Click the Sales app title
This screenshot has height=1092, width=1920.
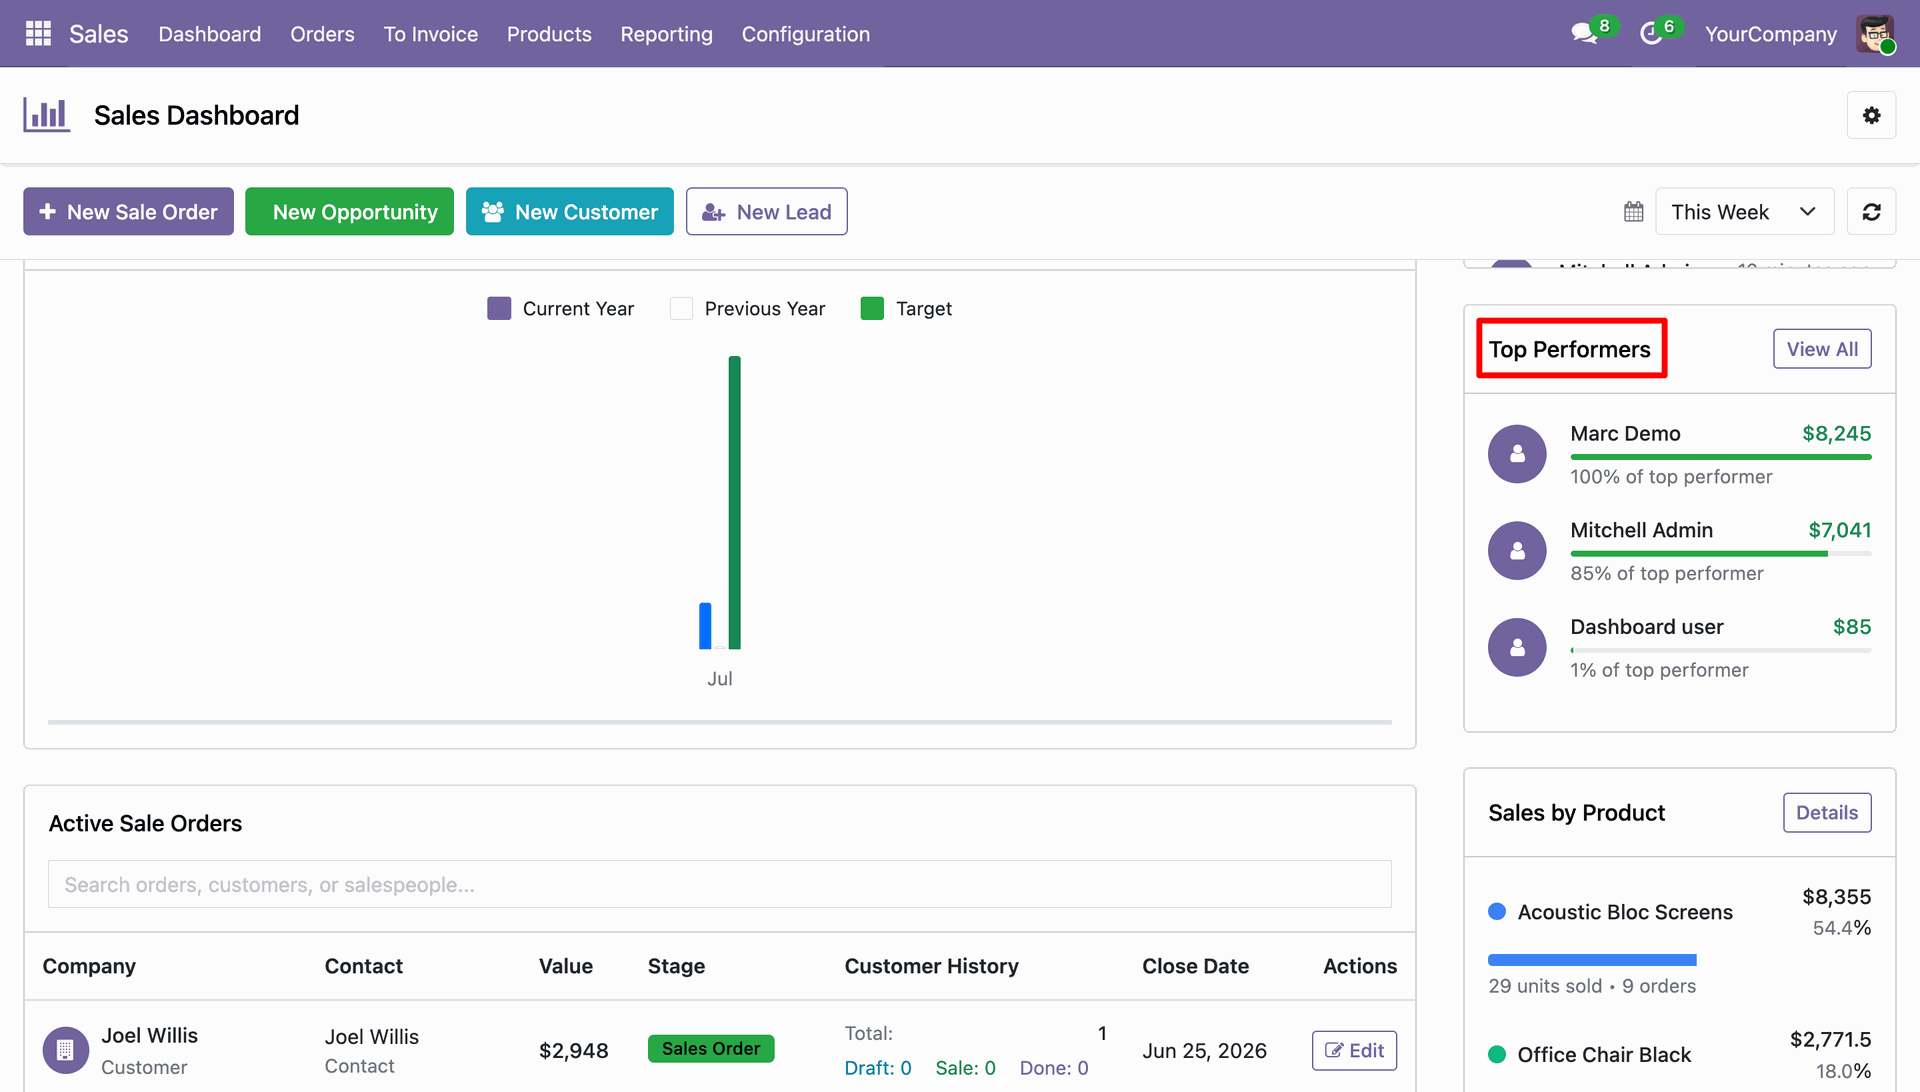click(x=99, y=34)
